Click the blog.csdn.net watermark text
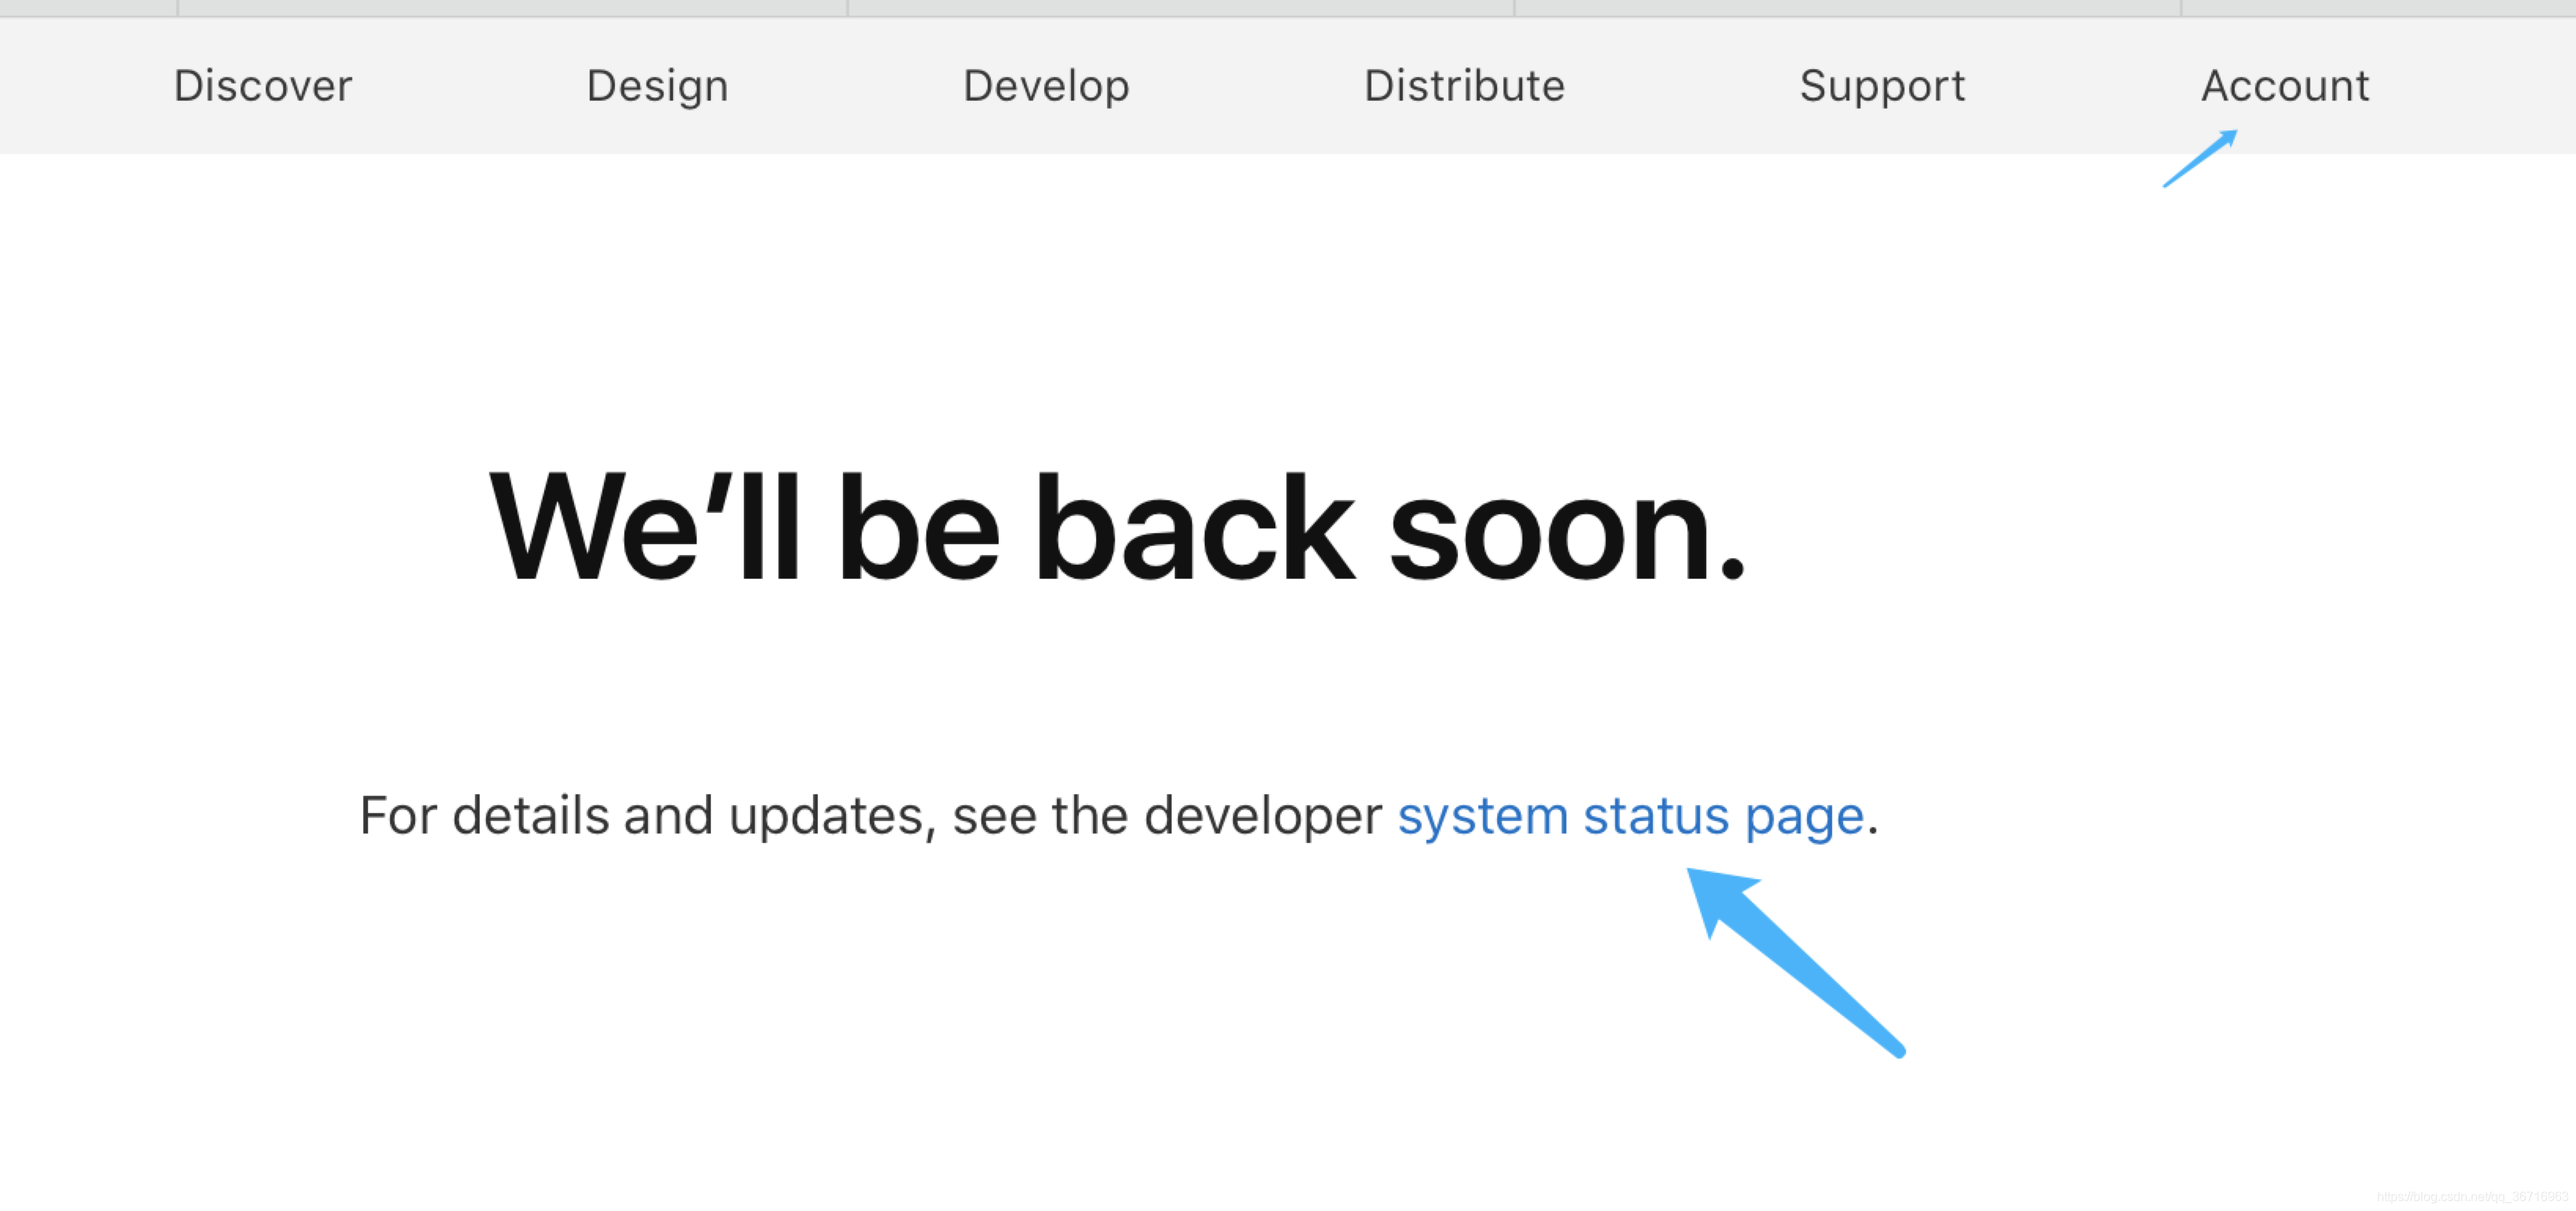 tap(2471, 1197)
